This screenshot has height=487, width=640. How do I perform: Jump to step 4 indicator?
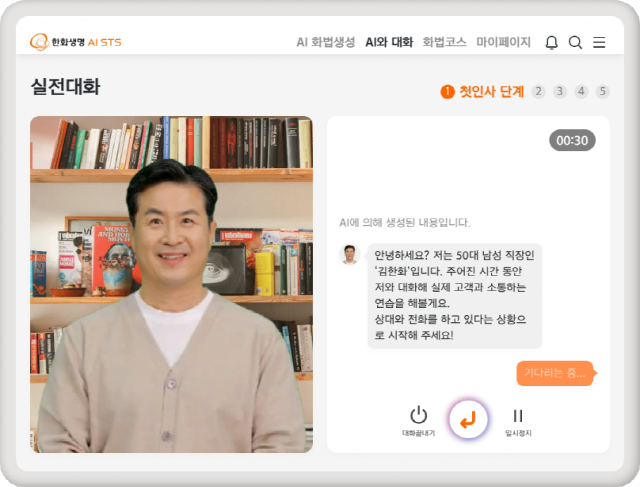point(582,91)
